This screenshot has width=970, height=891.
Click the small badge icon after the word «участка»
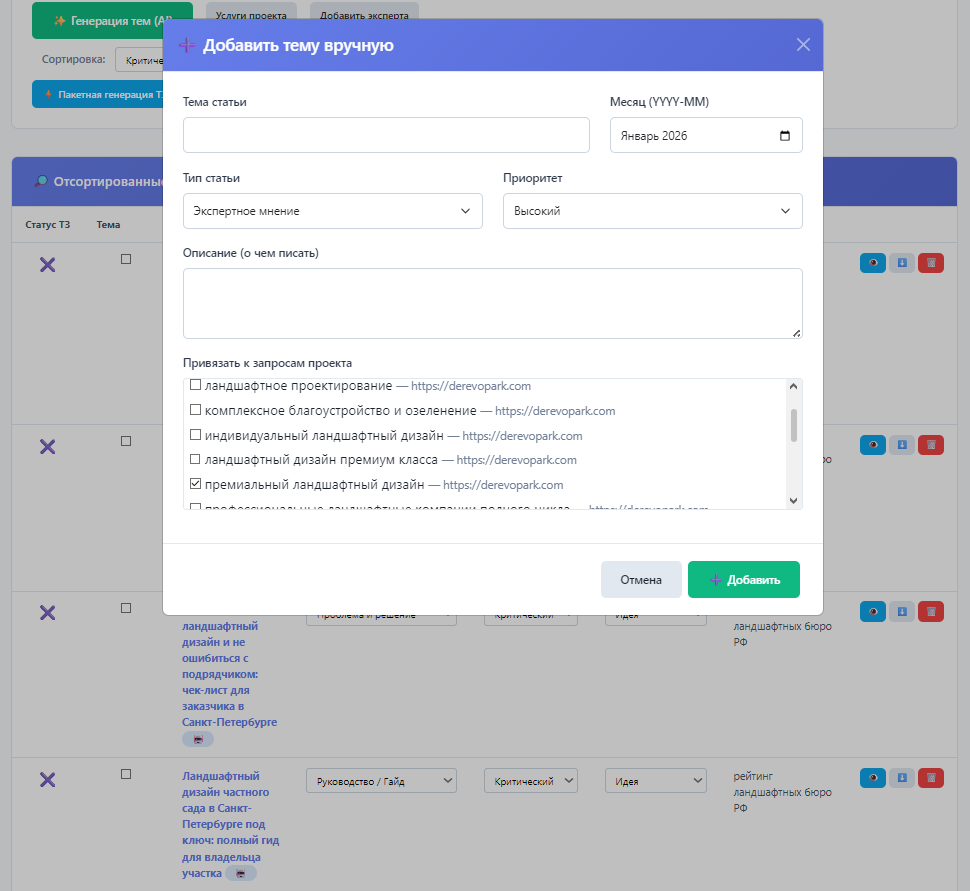[x=241, y=873]
